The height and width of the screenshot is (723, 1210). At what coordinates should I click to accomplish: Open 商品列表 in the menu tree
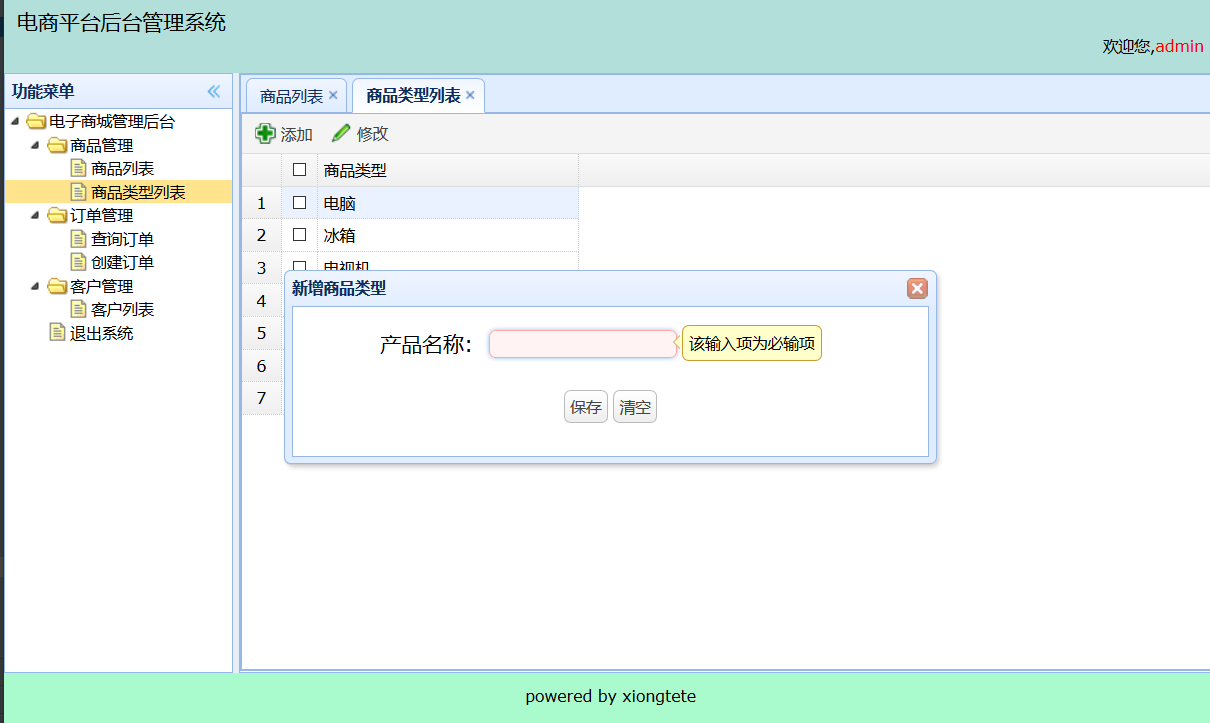point(122,169)
